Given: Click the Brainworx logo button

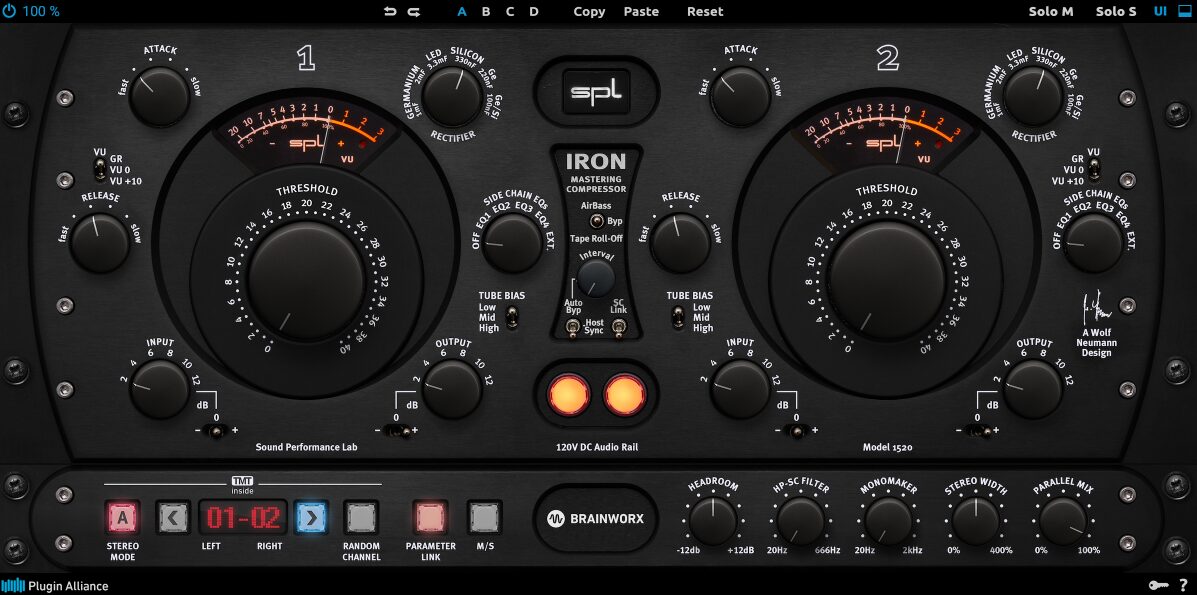Looking at the screenshot, I should coord(595,519).
